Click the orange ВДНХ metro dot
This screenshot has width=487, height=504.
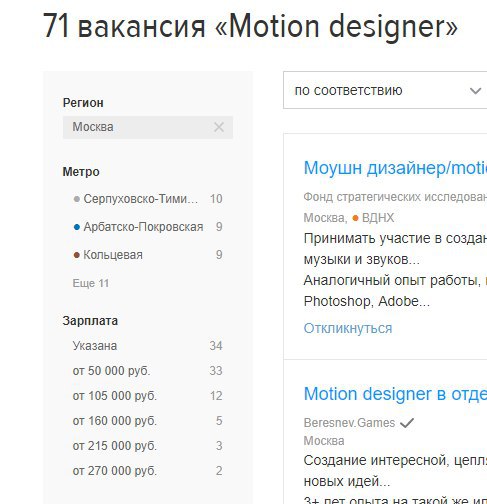[x=355, y=218]
